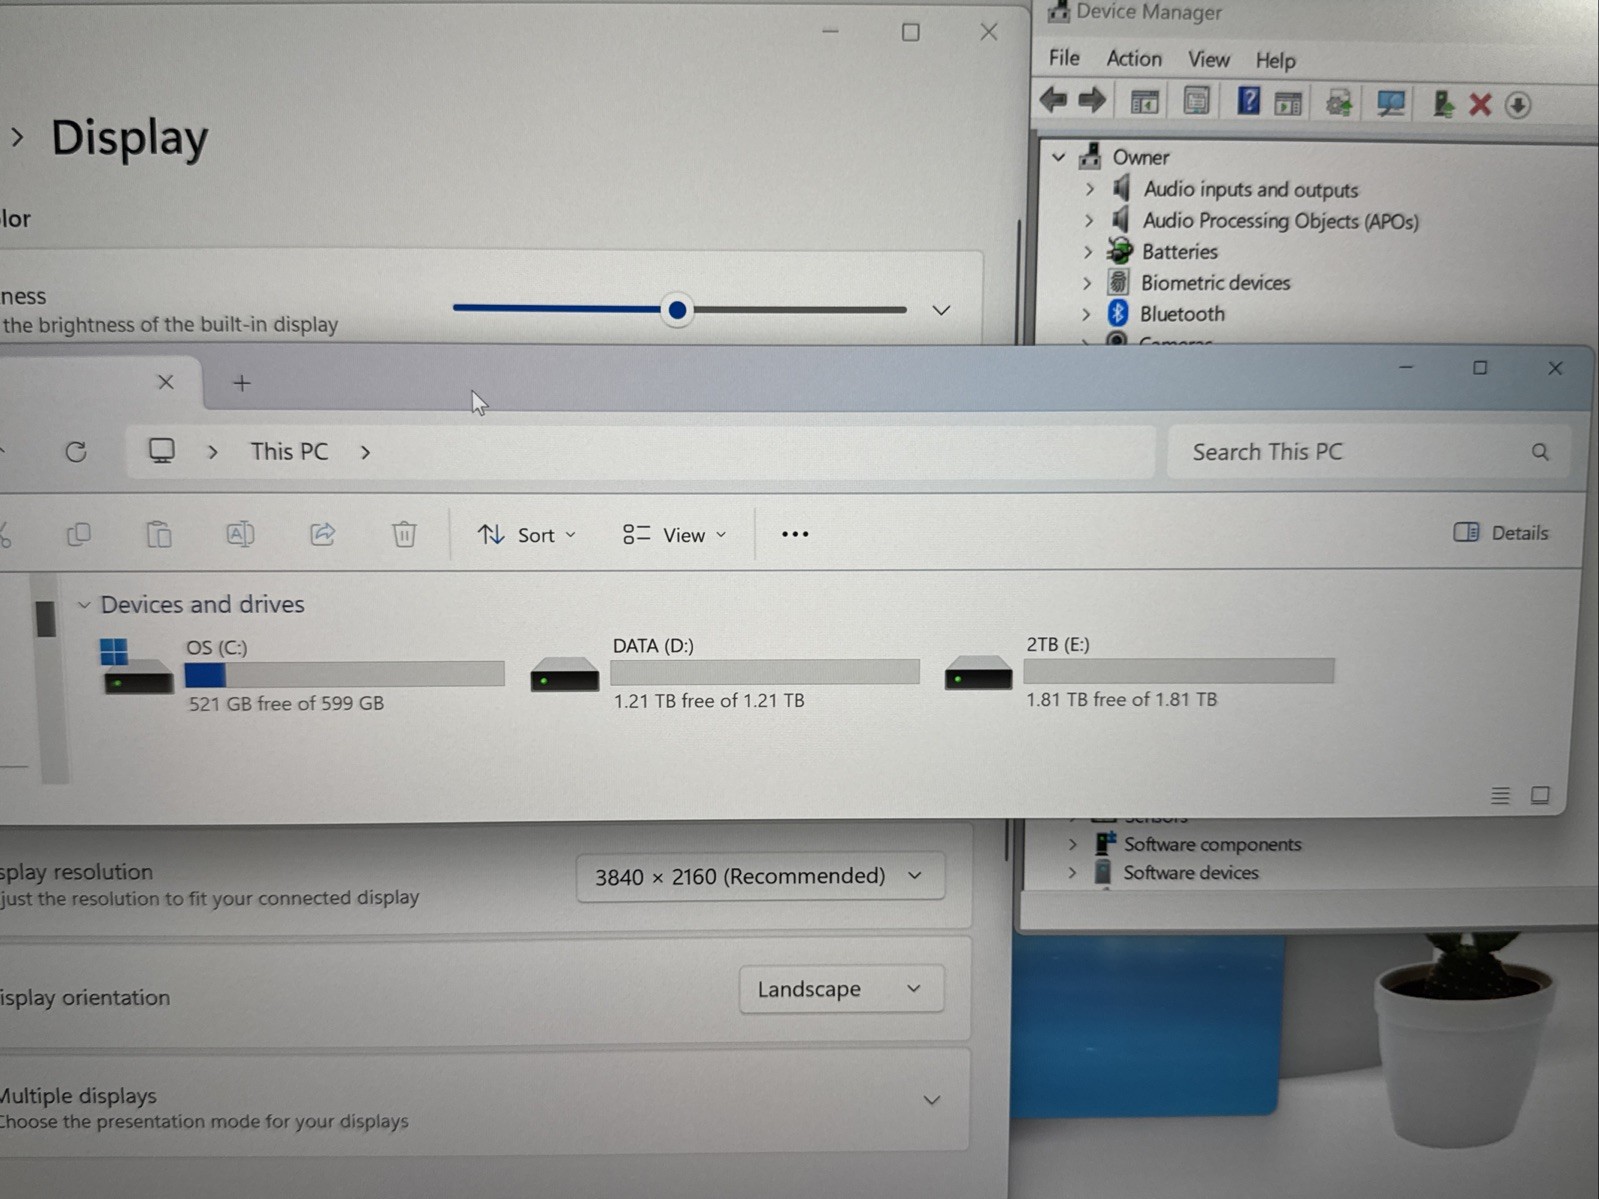
Task: Click magnifier icon in Search This PC
Action: [x=1540, y=452]
